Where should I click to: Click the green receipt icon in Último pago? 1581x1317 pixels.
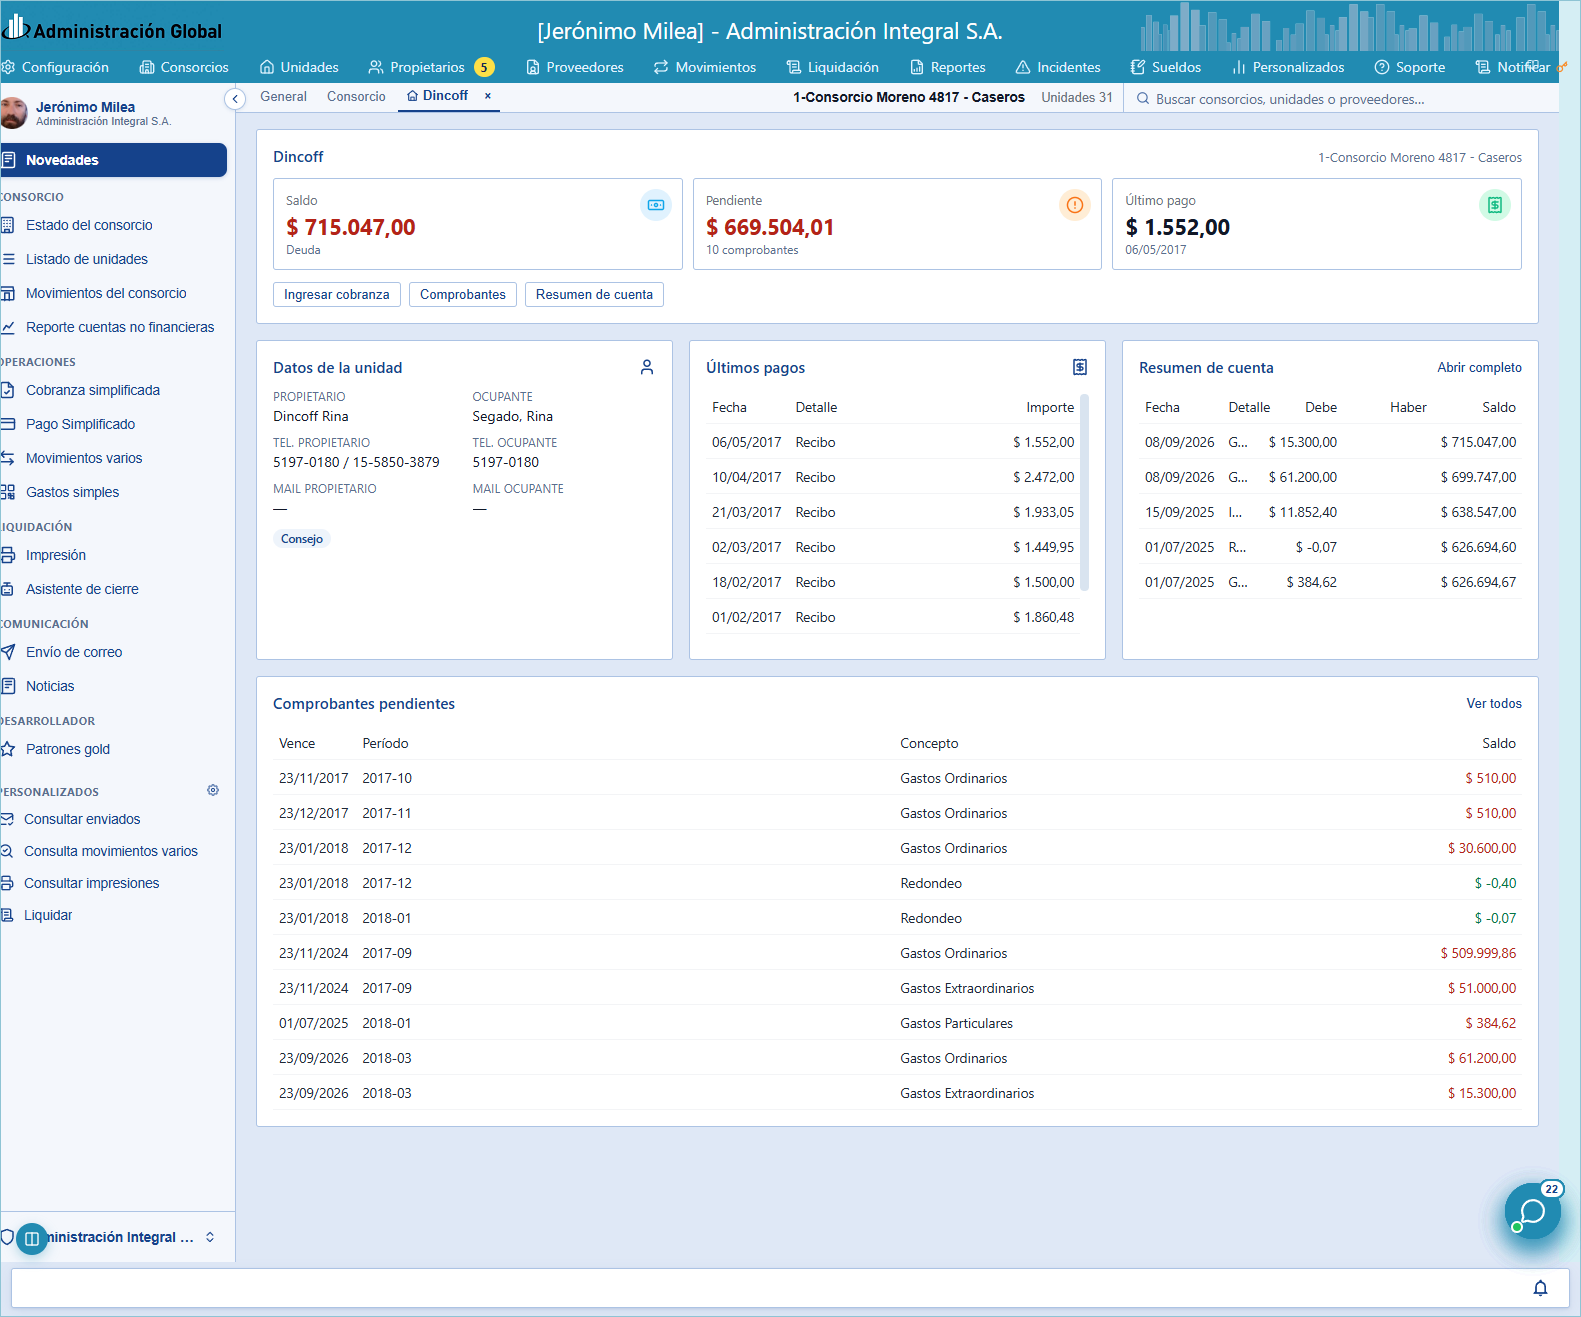1495,205
